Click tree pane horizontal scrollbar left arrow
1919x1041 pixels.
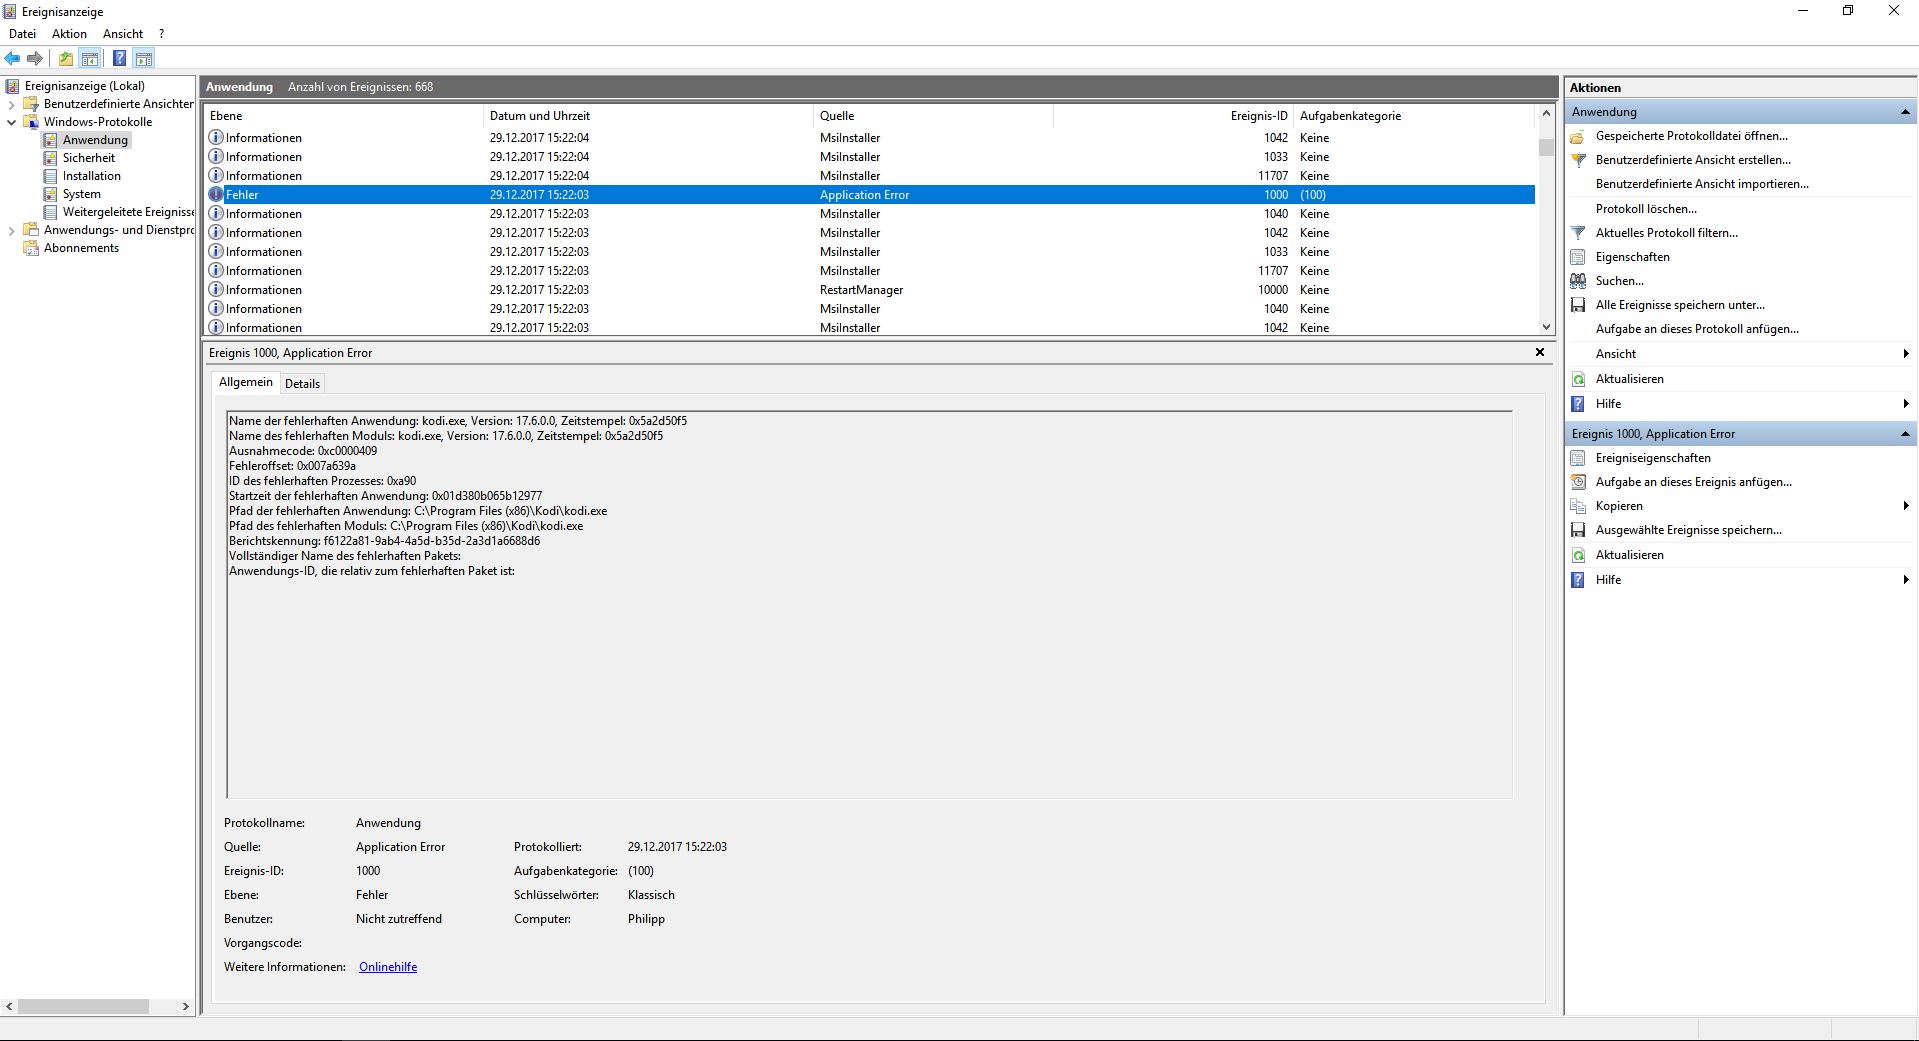[x=9, y=1007]
